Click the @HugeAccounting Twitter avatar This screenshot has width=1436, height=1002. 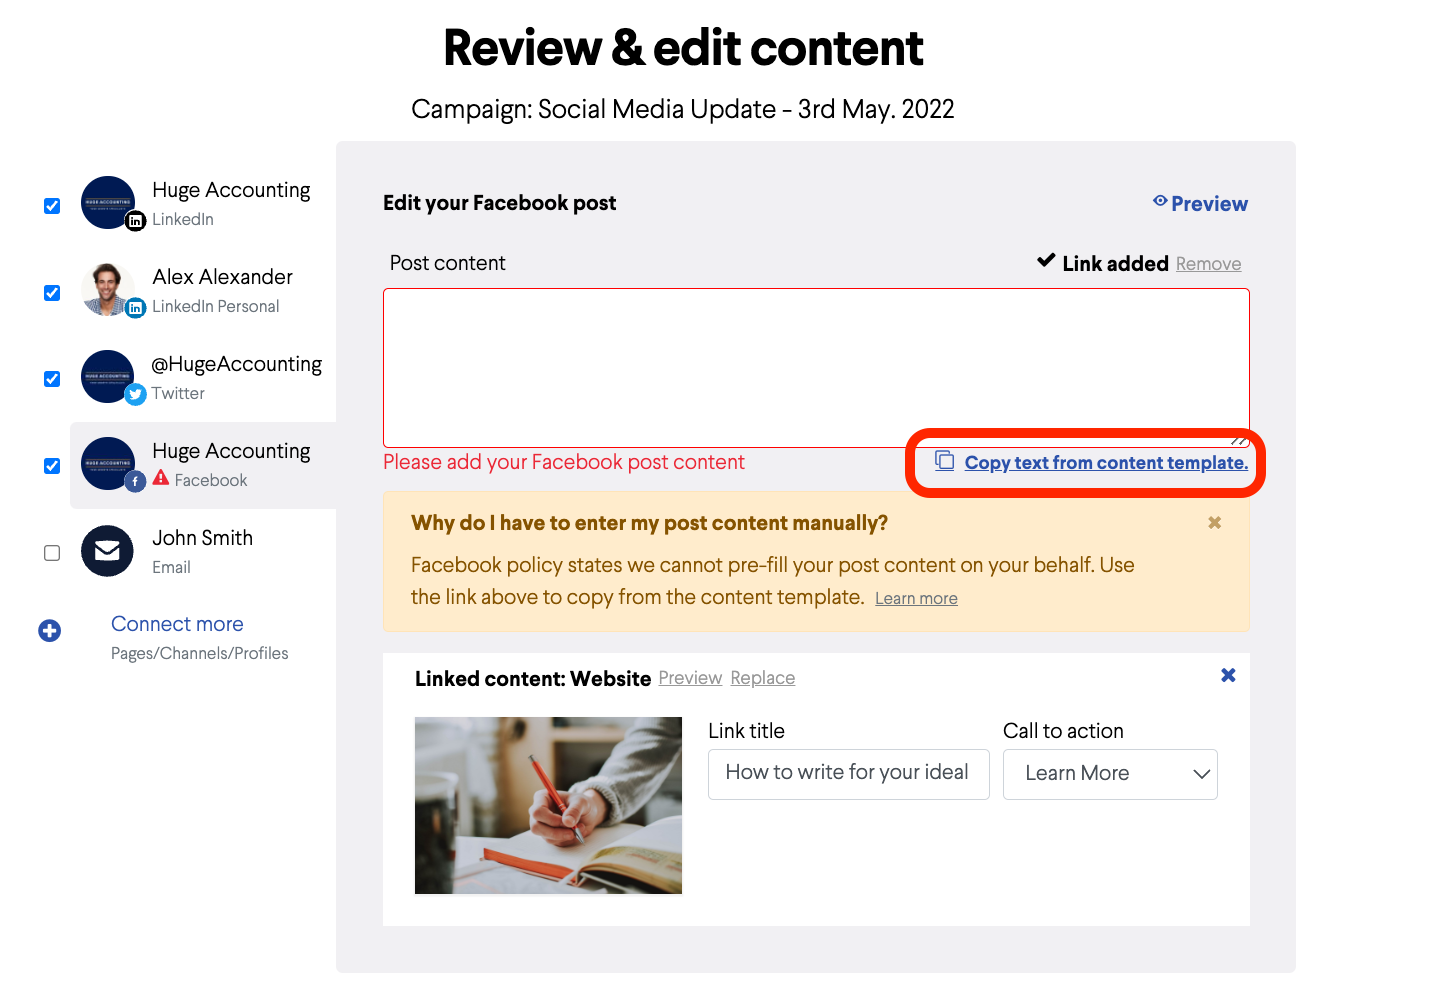pos(107,376)
